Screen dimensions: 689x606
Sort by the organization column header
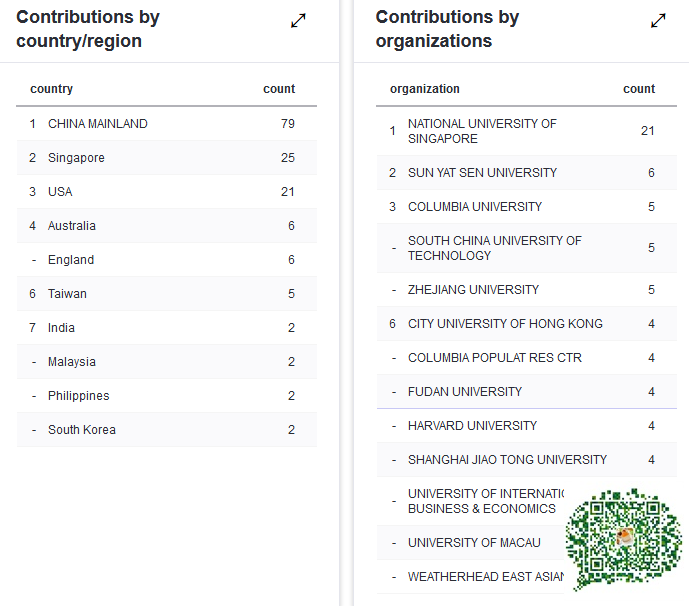coord(424,89)
